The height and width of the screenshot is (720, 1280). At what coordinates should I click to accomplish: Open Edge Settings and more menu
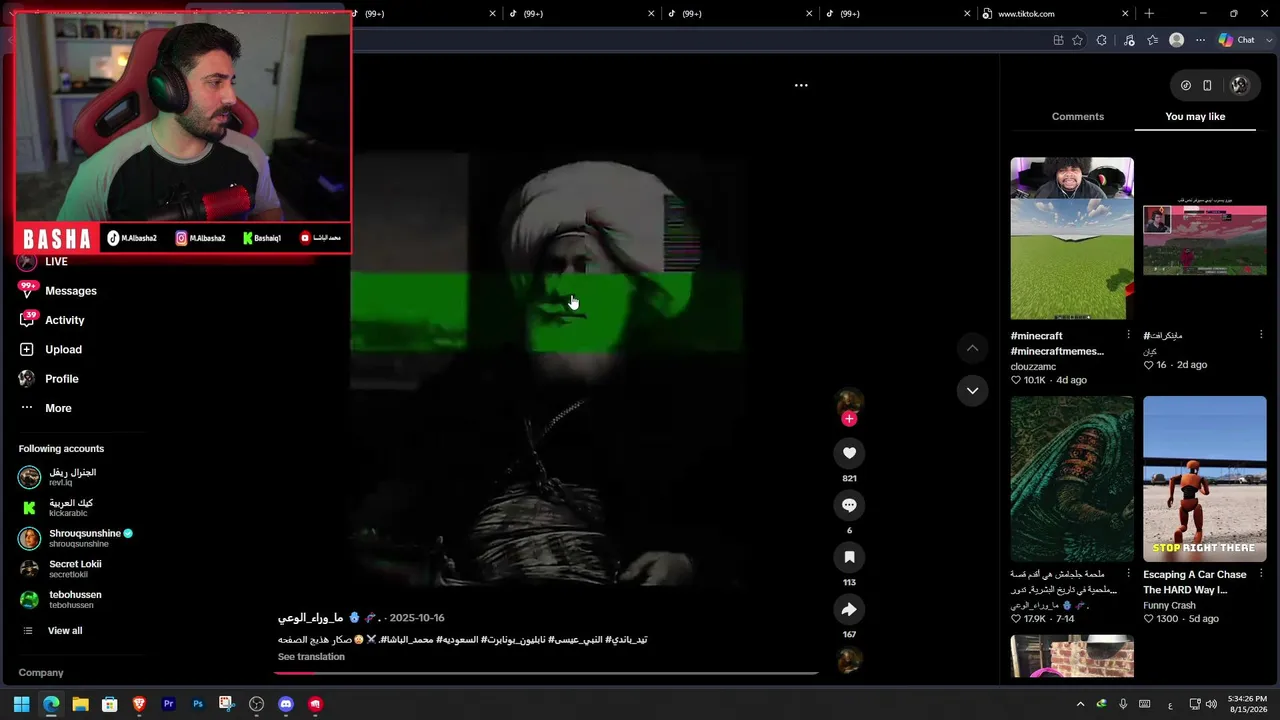[1201, 40]
